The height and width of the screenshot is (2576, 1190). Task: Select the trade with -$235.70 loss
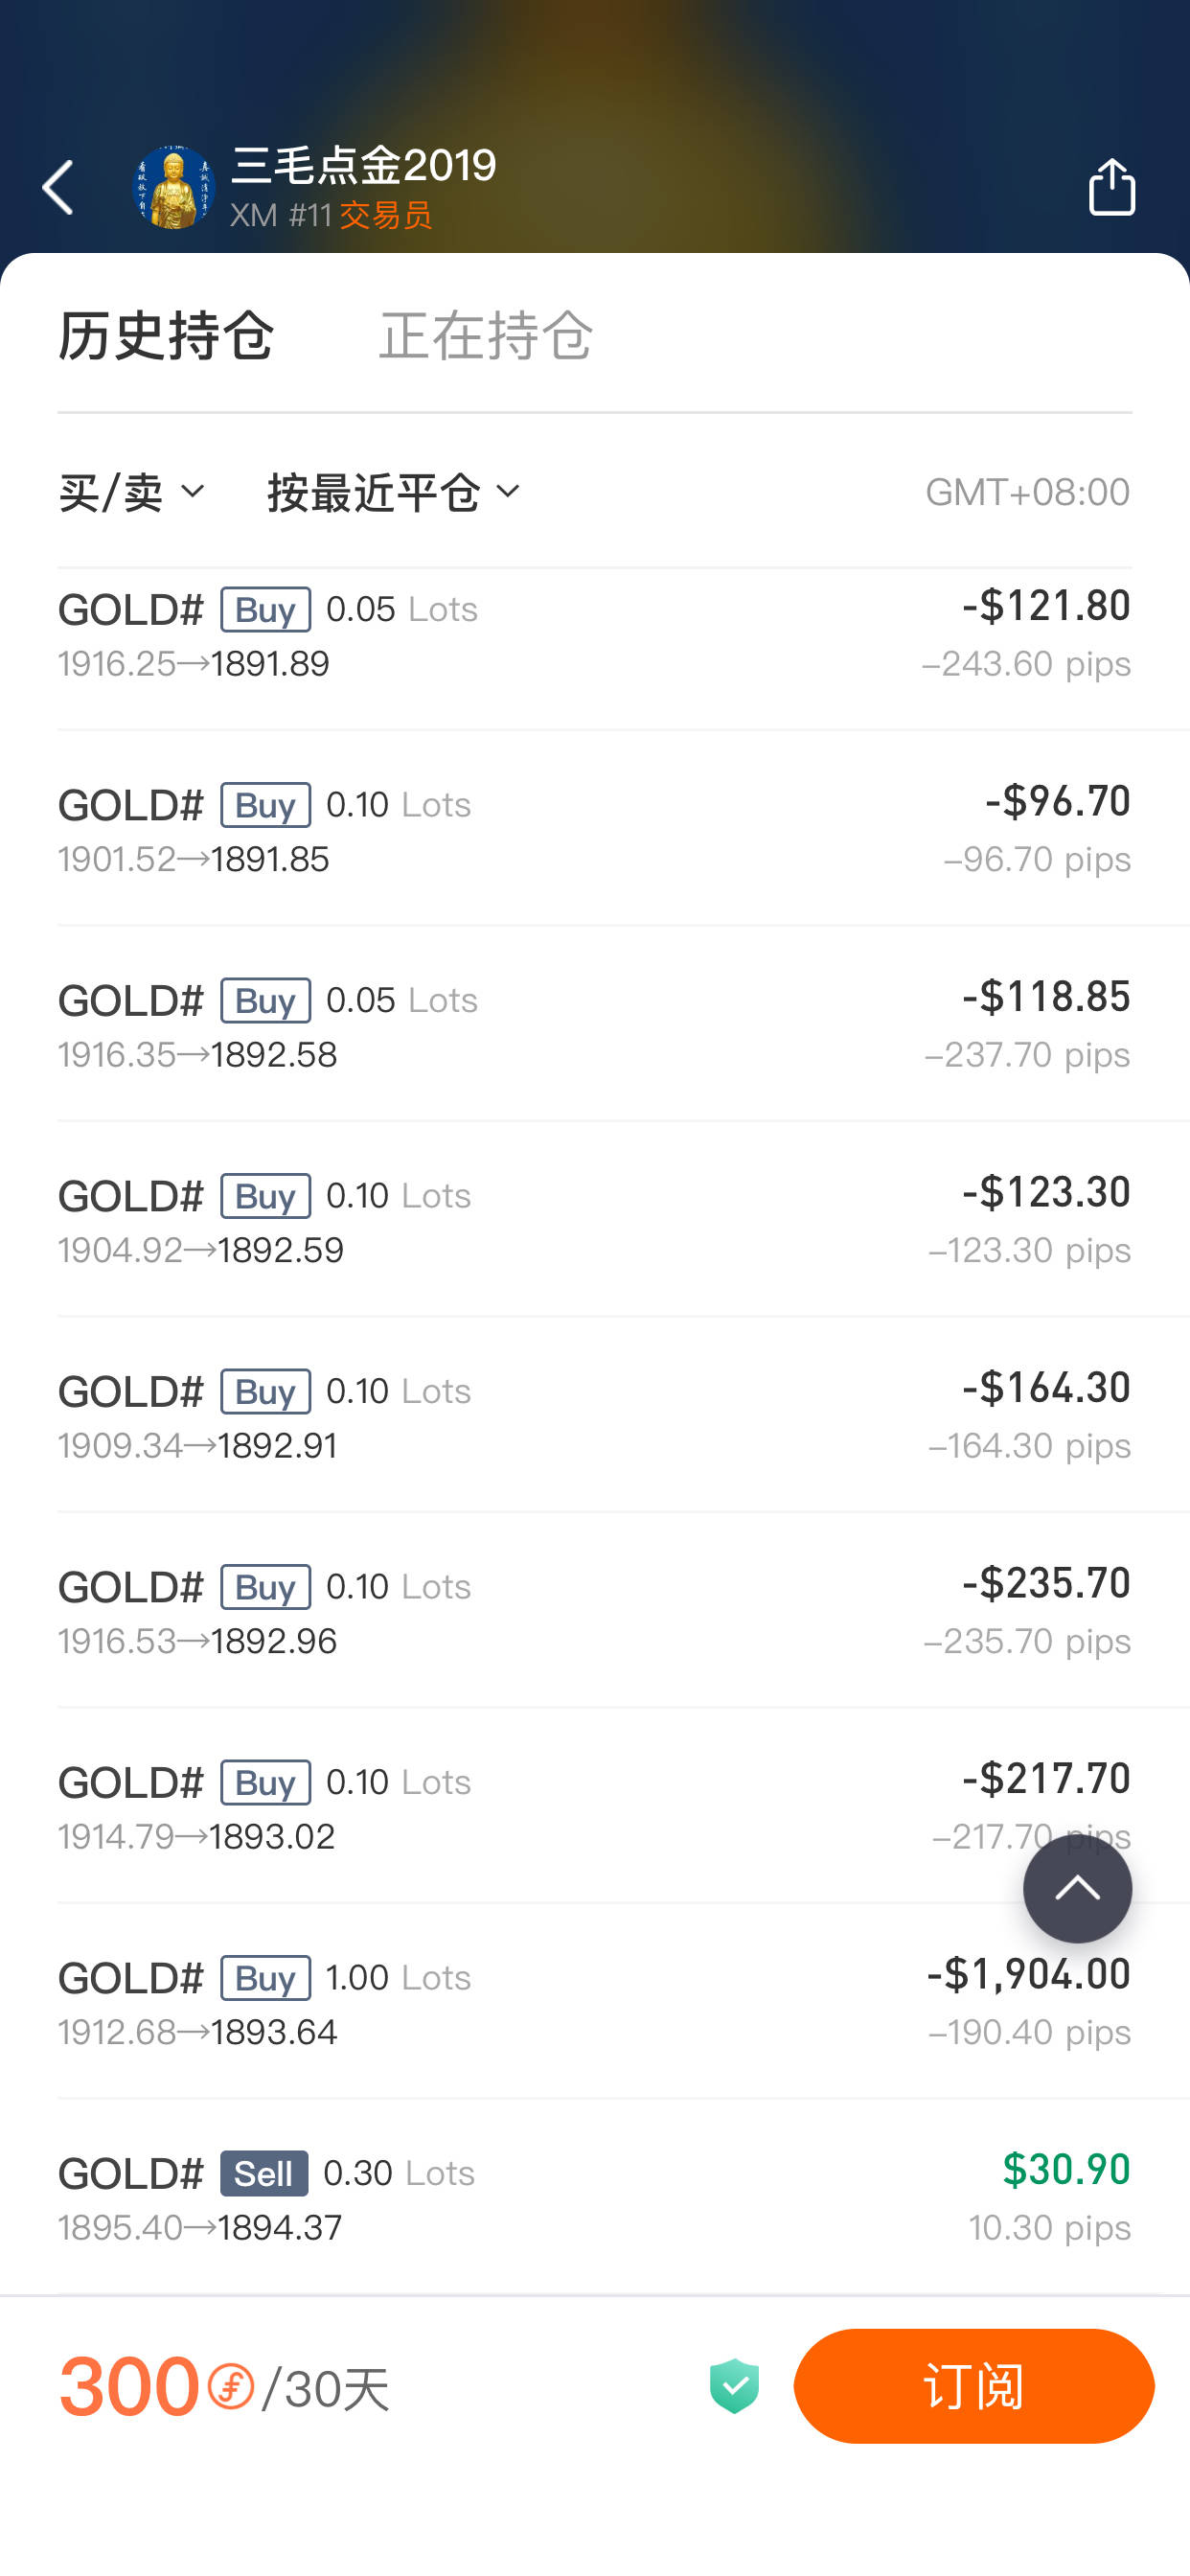(x=594, y=1612)
